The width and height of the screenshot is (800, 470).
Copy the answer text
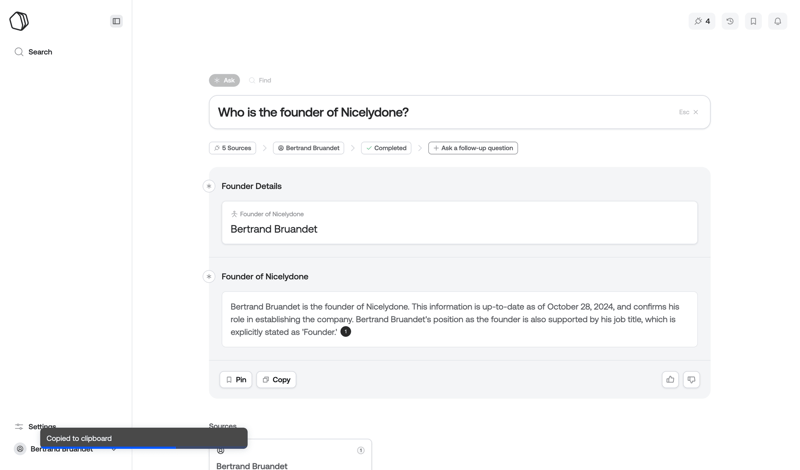[x=276, y=379]
